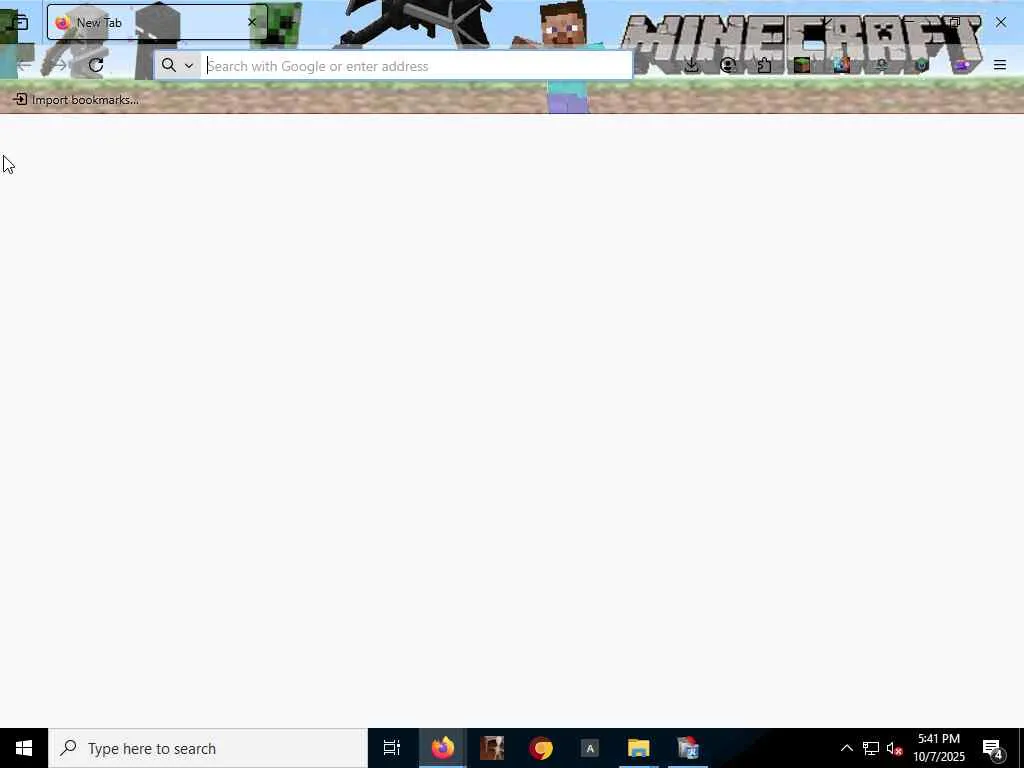Open the gray 'A' taskbar app
1024x768 pixels.
pyautogui.click(x=590, y=748)
